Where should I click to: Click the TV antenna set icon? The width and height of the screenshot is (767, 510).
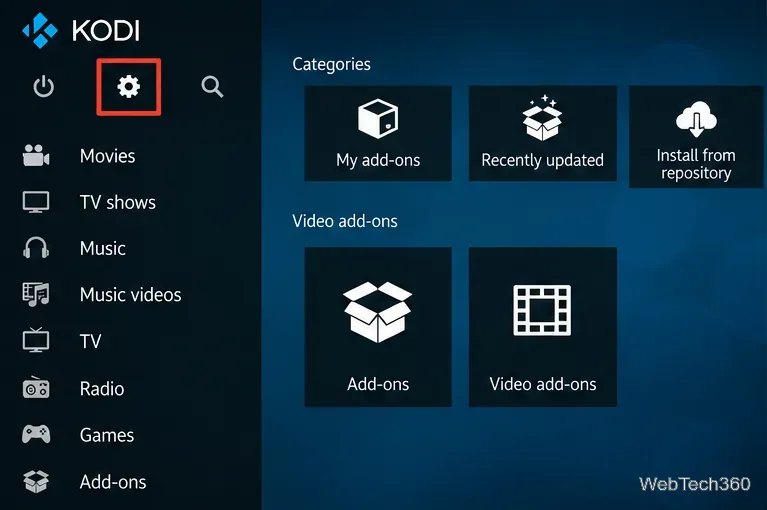36,340
